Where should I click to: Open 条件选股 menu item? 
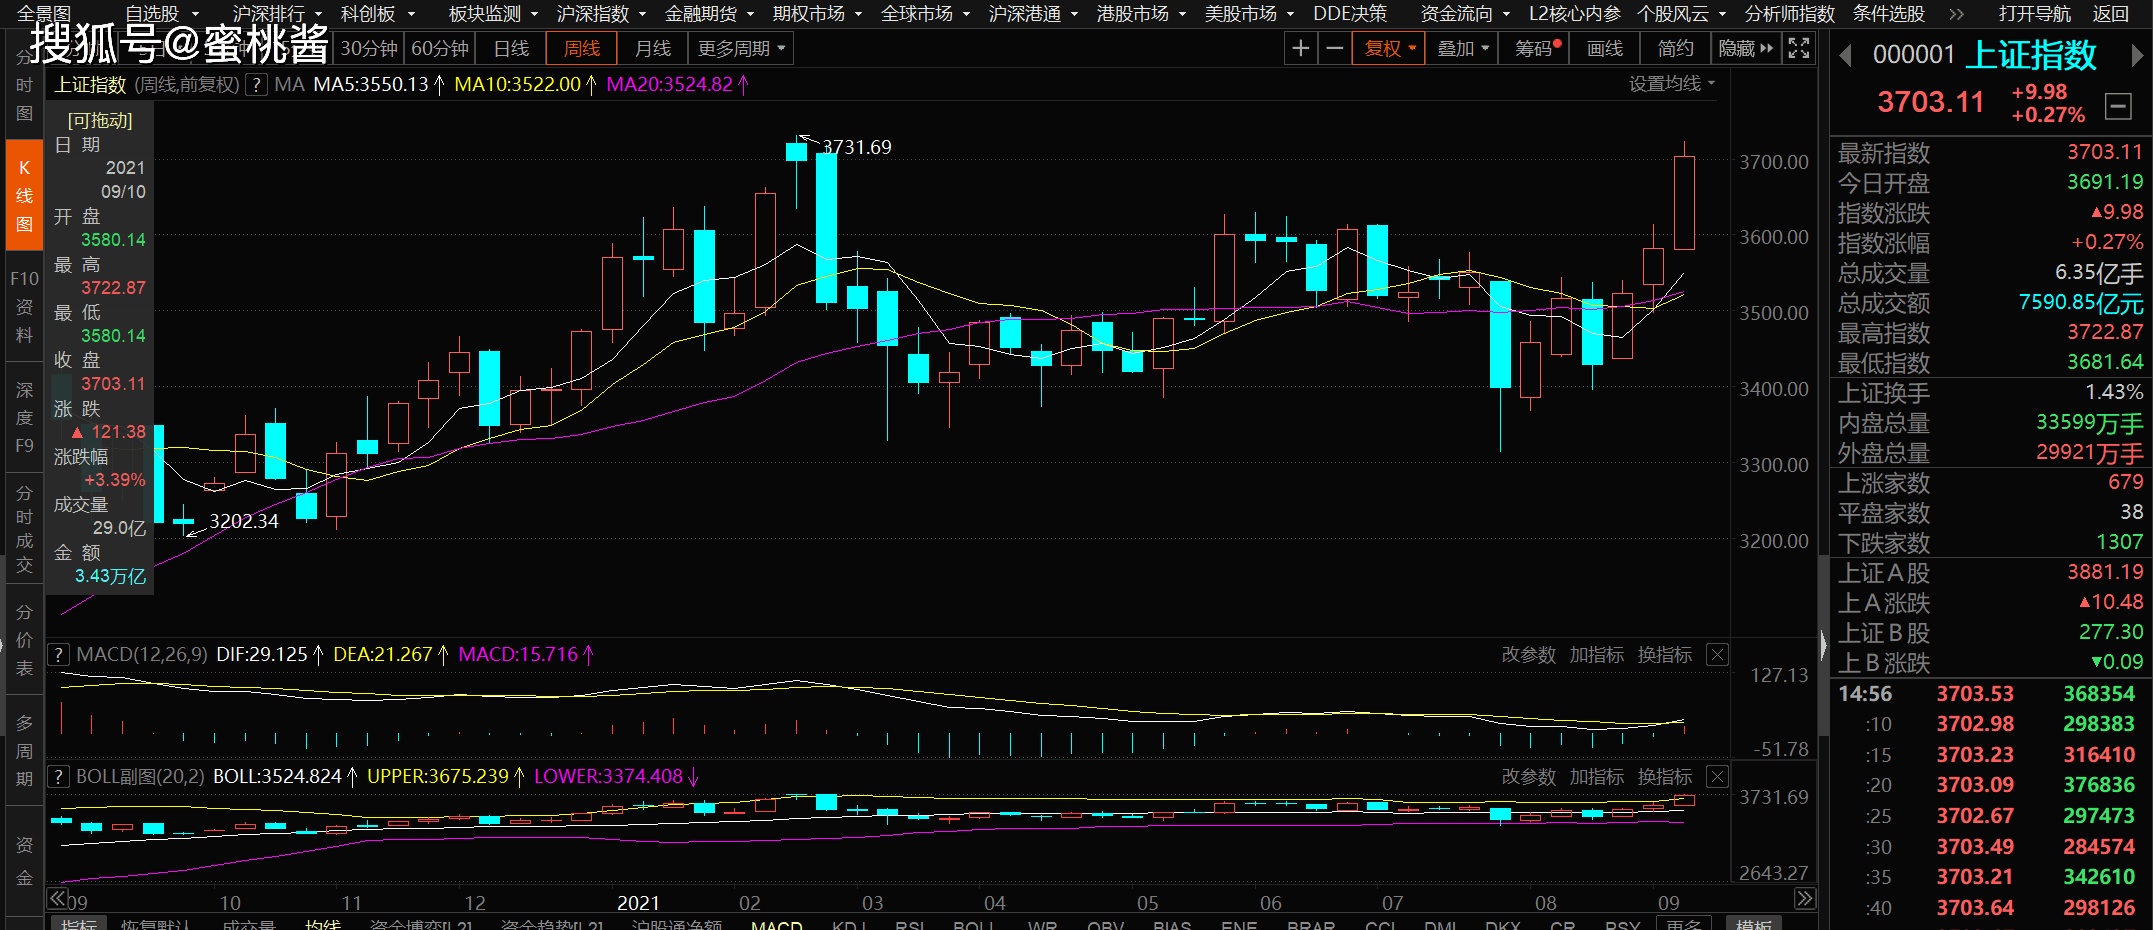pos(1888,14)
